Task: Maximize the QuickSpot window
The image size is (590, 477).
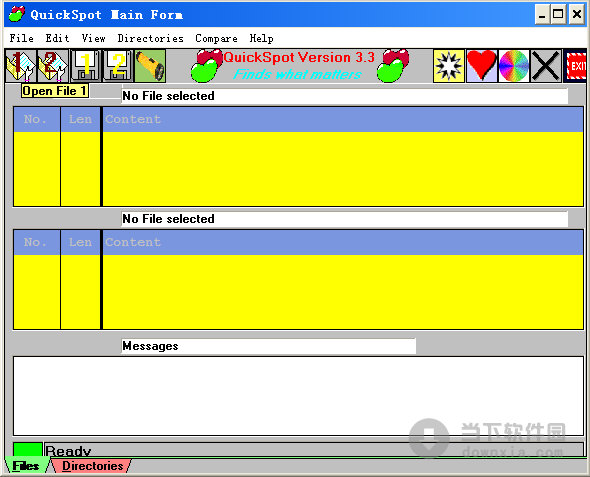Action: (558, 14)
